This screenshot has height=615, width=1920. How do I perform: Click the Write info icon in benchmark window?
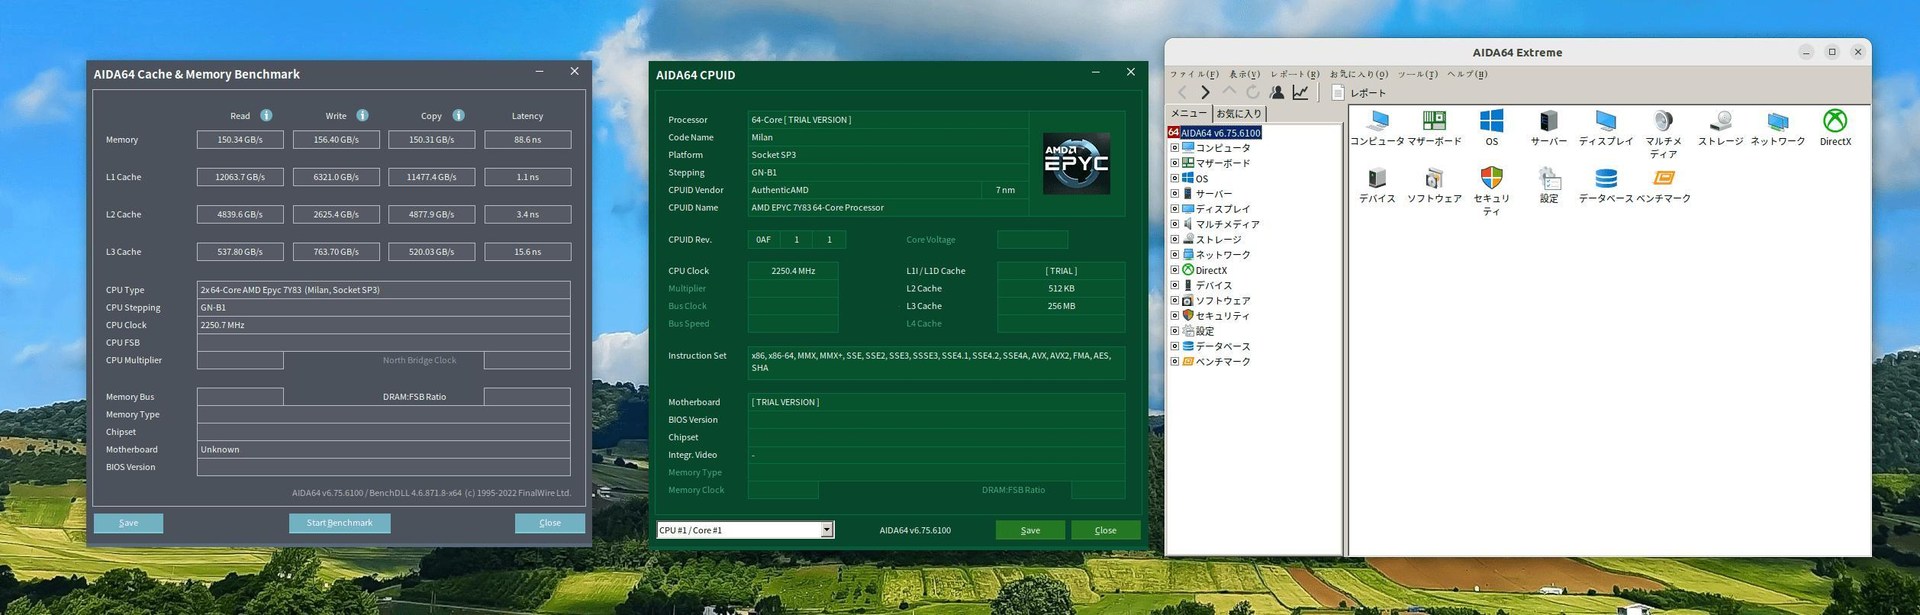pyautogui.click(x=362, y=115)
